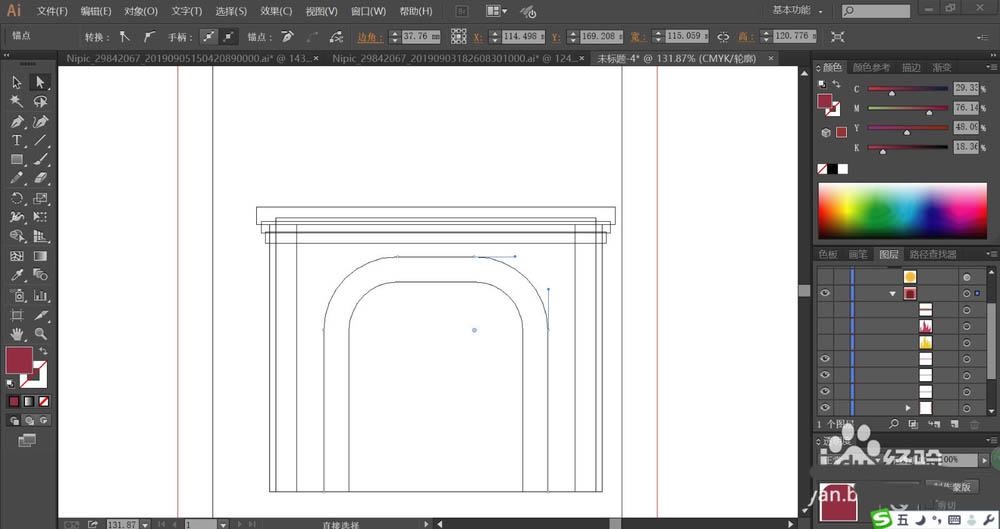
Task: Select the Pen tool
Action: coord(17,121)
